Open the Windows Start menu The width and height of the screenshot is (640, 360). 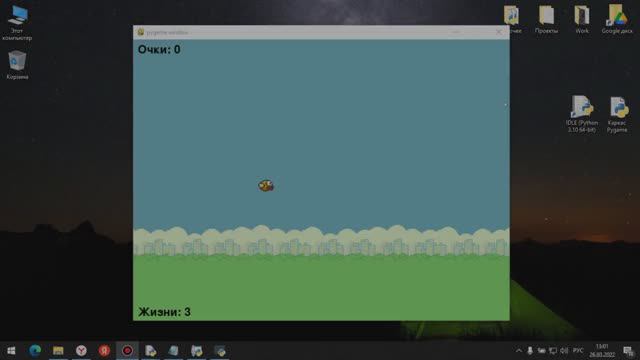click(11, 351)
